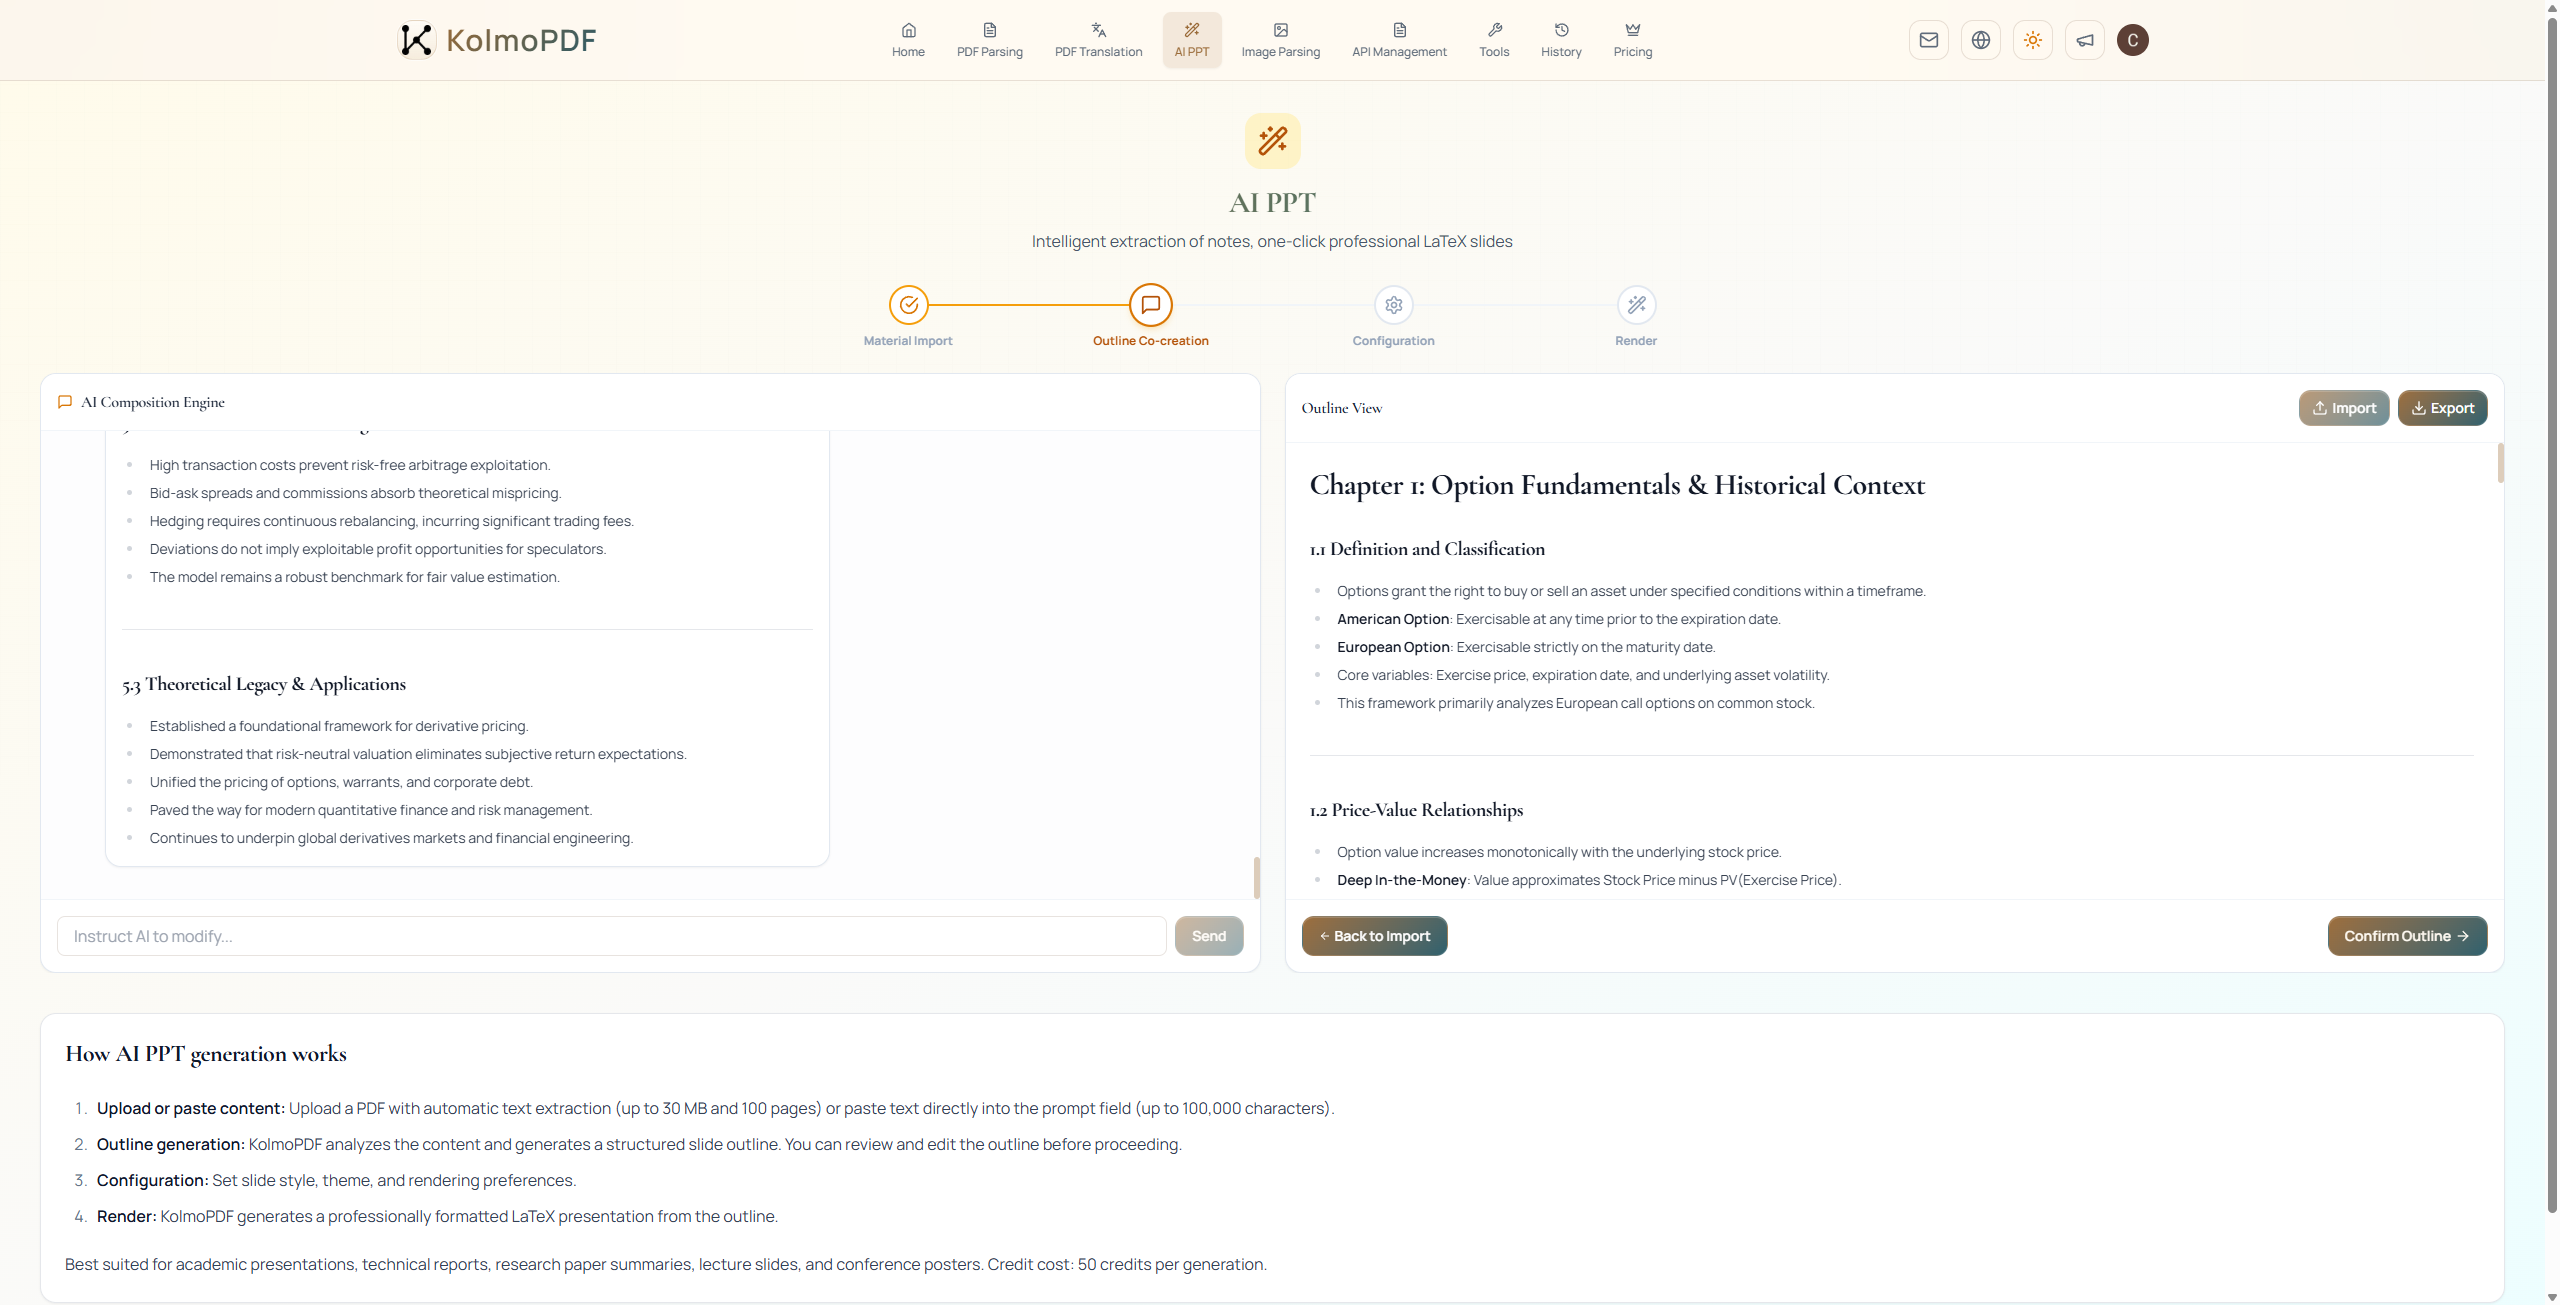The height and width of the screenshot is (1305, 2560).
Task: Click the Outline Co-creation chat step icon
Action: (1150, 305)
